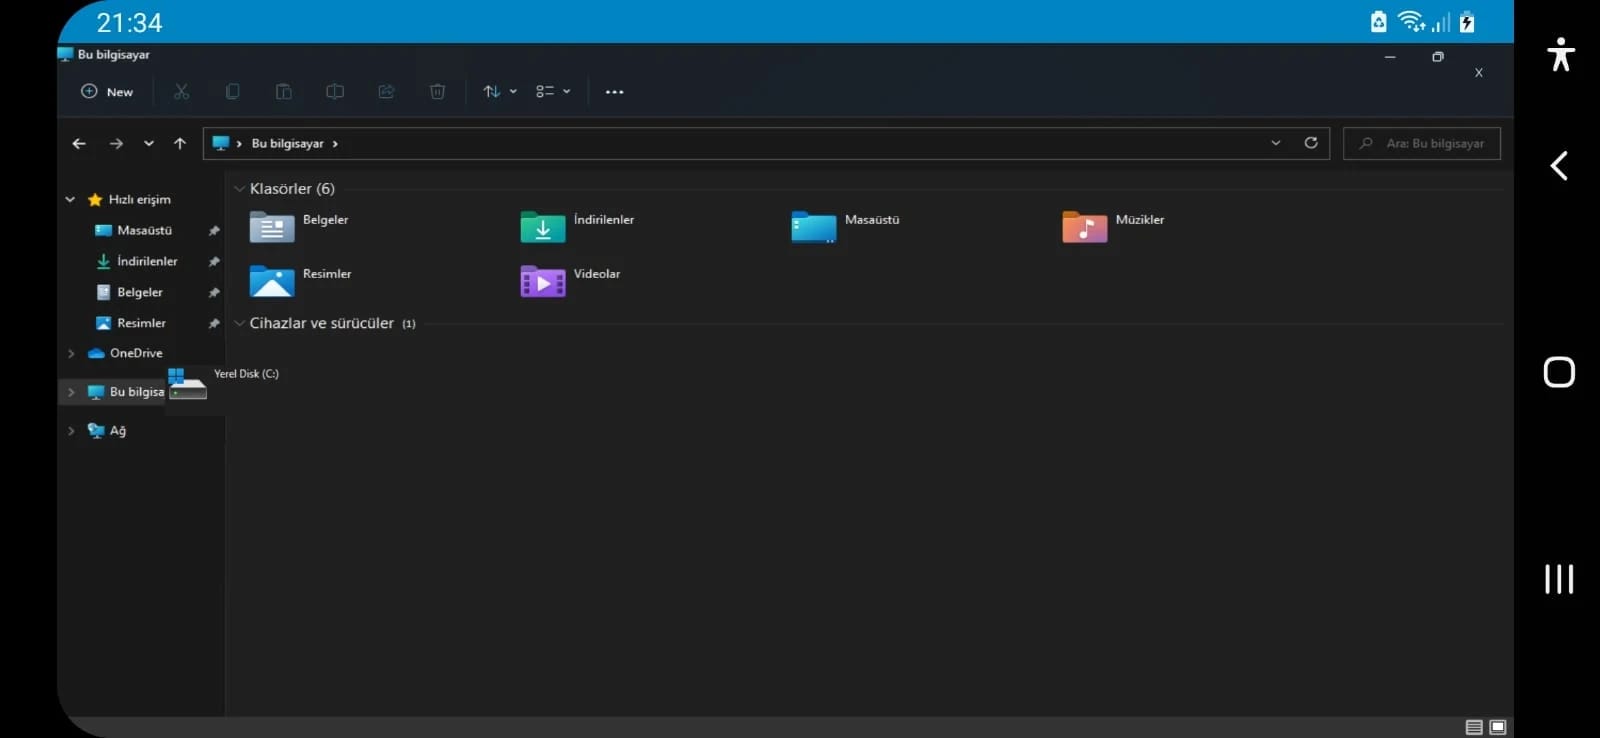The width and height of the screenshot is (1600, 738).
Task: Click the Share icon in toolbar
Action: pos(386,92)
